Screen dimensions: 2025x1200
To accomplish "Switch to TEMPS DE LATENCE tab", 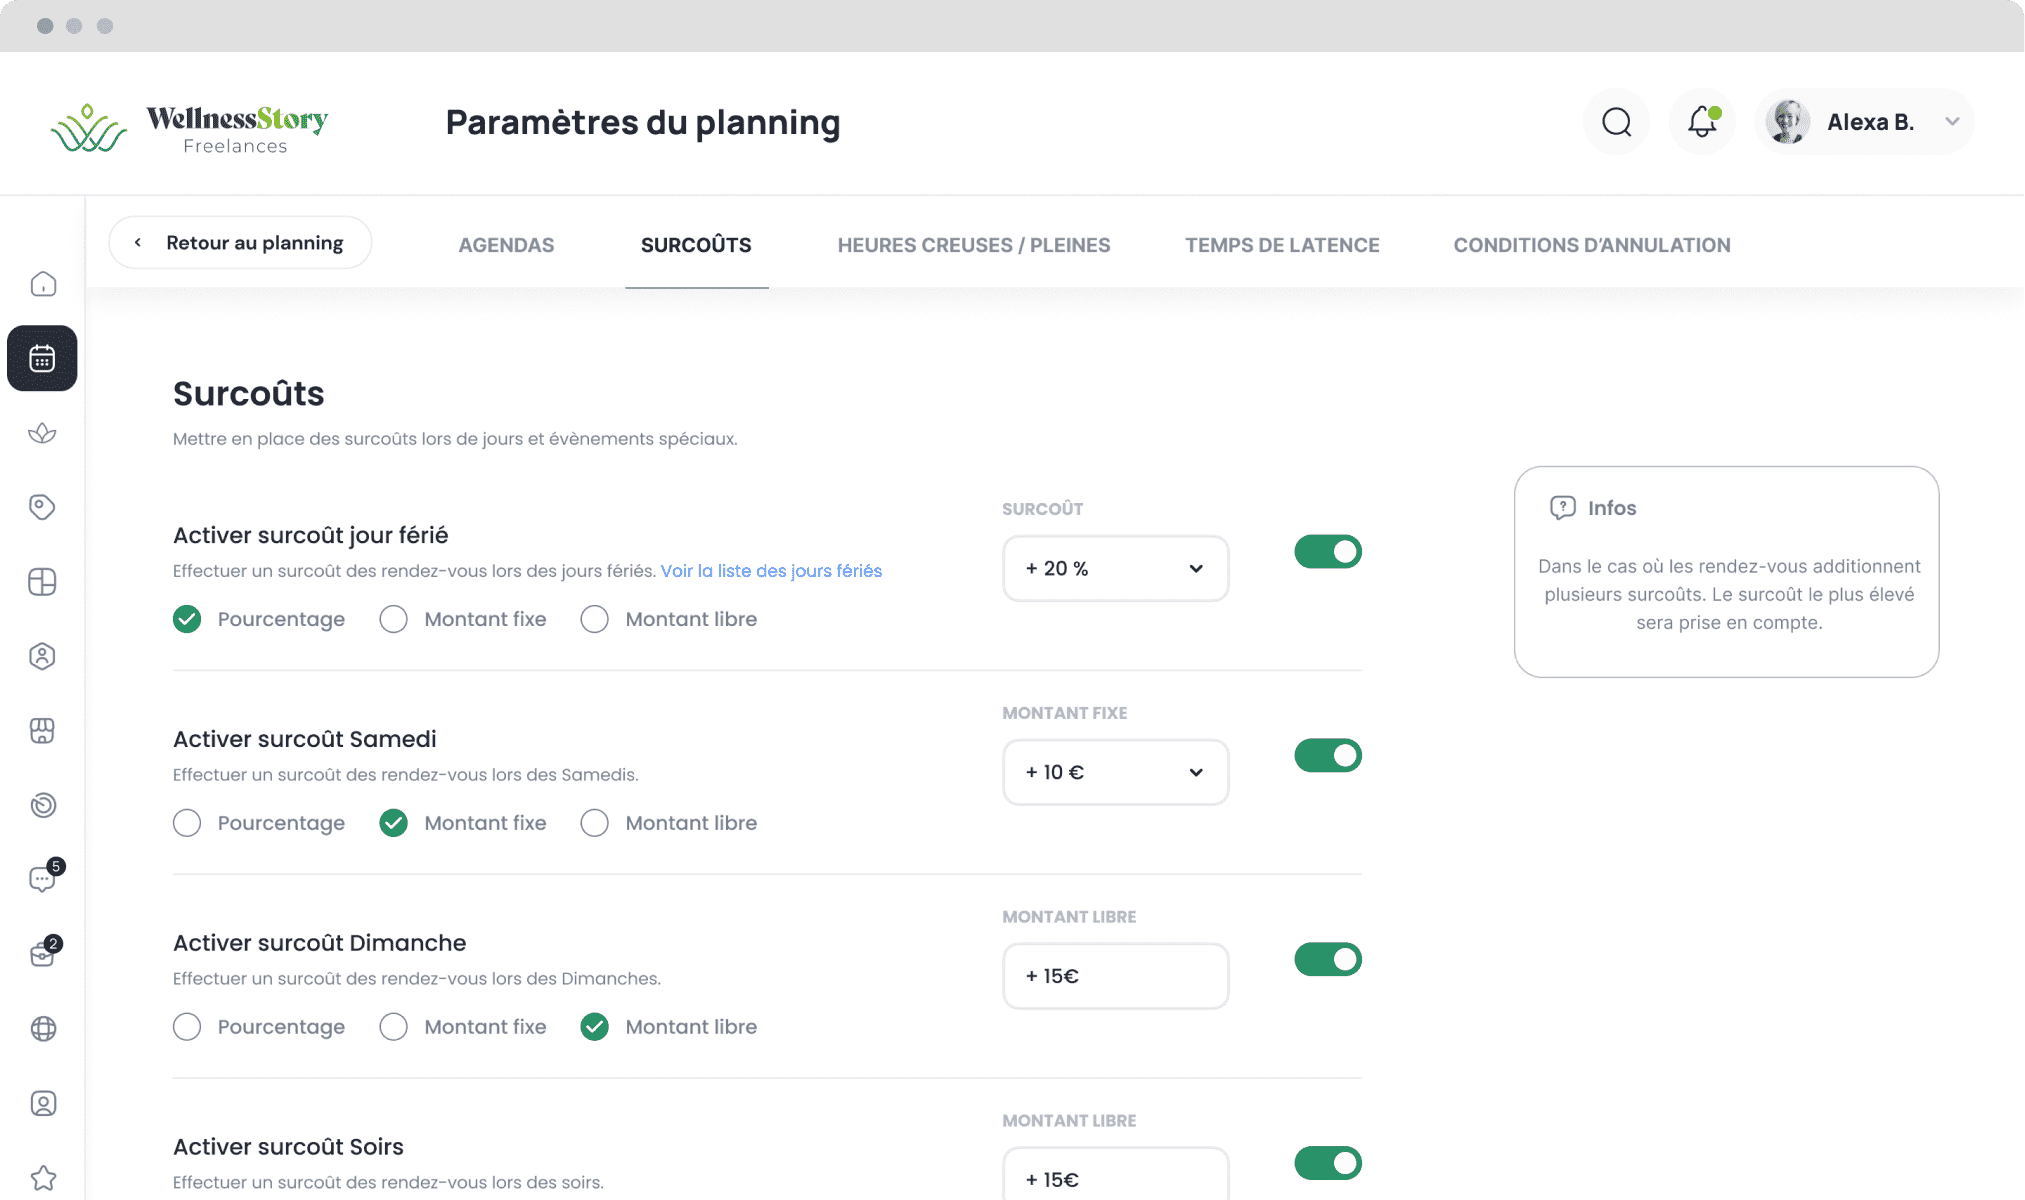I will tap(1282, 246).
